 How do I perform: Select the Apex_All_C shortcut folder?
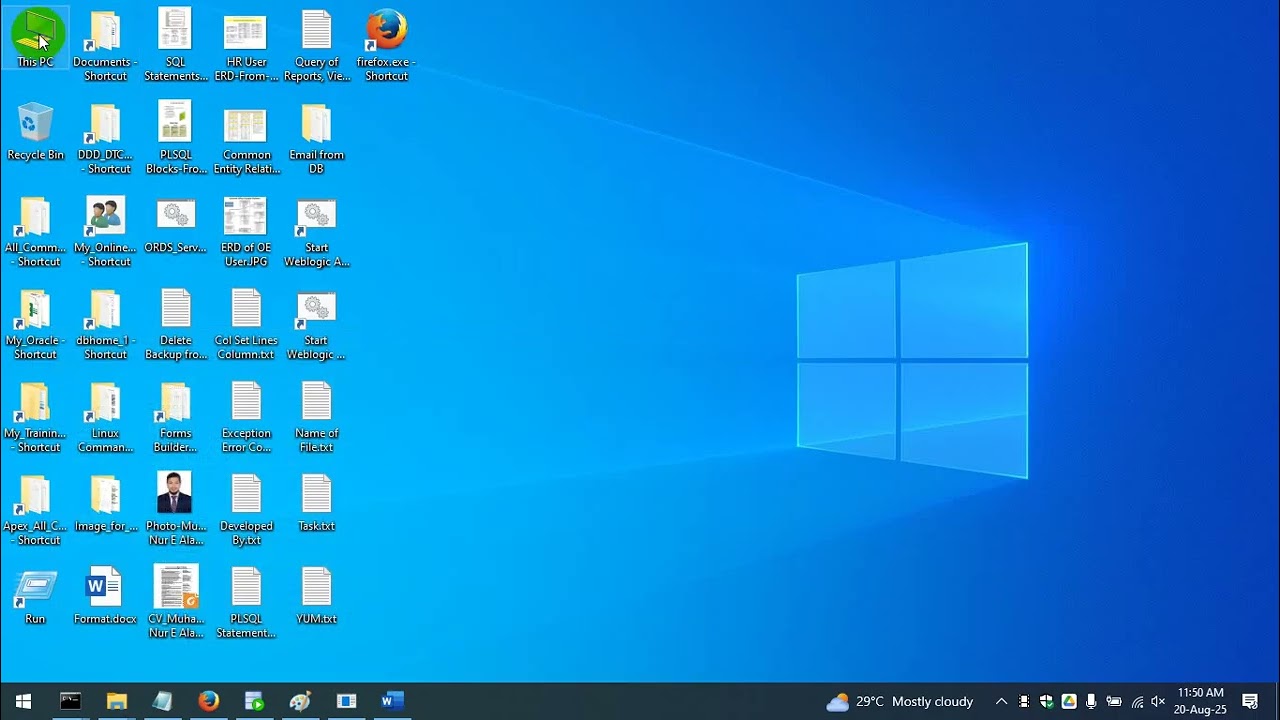coord(35,511)
